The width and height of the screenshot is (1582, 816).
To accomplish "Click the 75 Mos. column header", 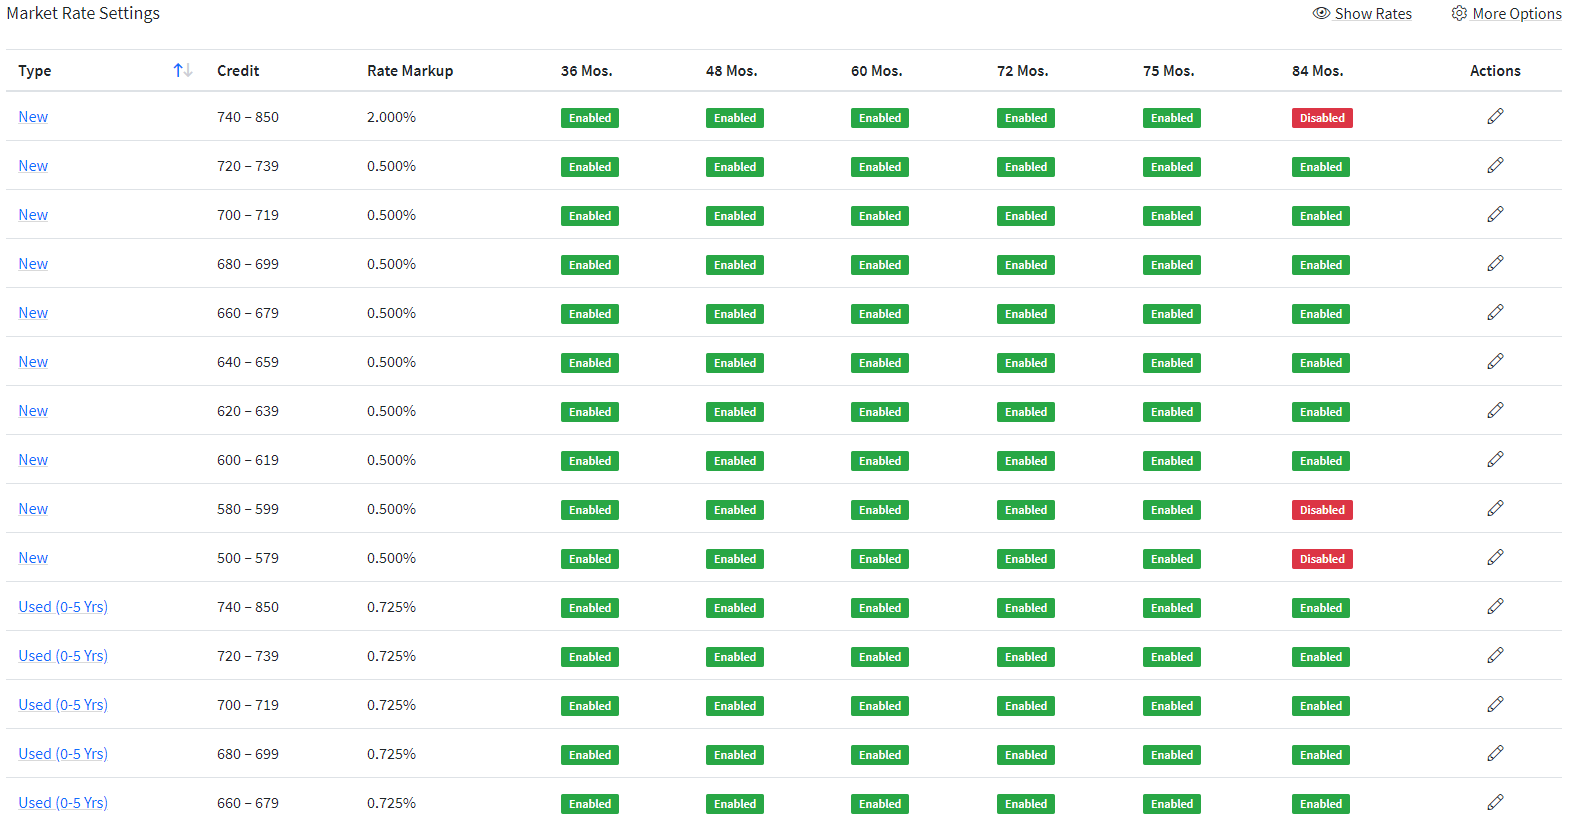I will point(1169,71).
